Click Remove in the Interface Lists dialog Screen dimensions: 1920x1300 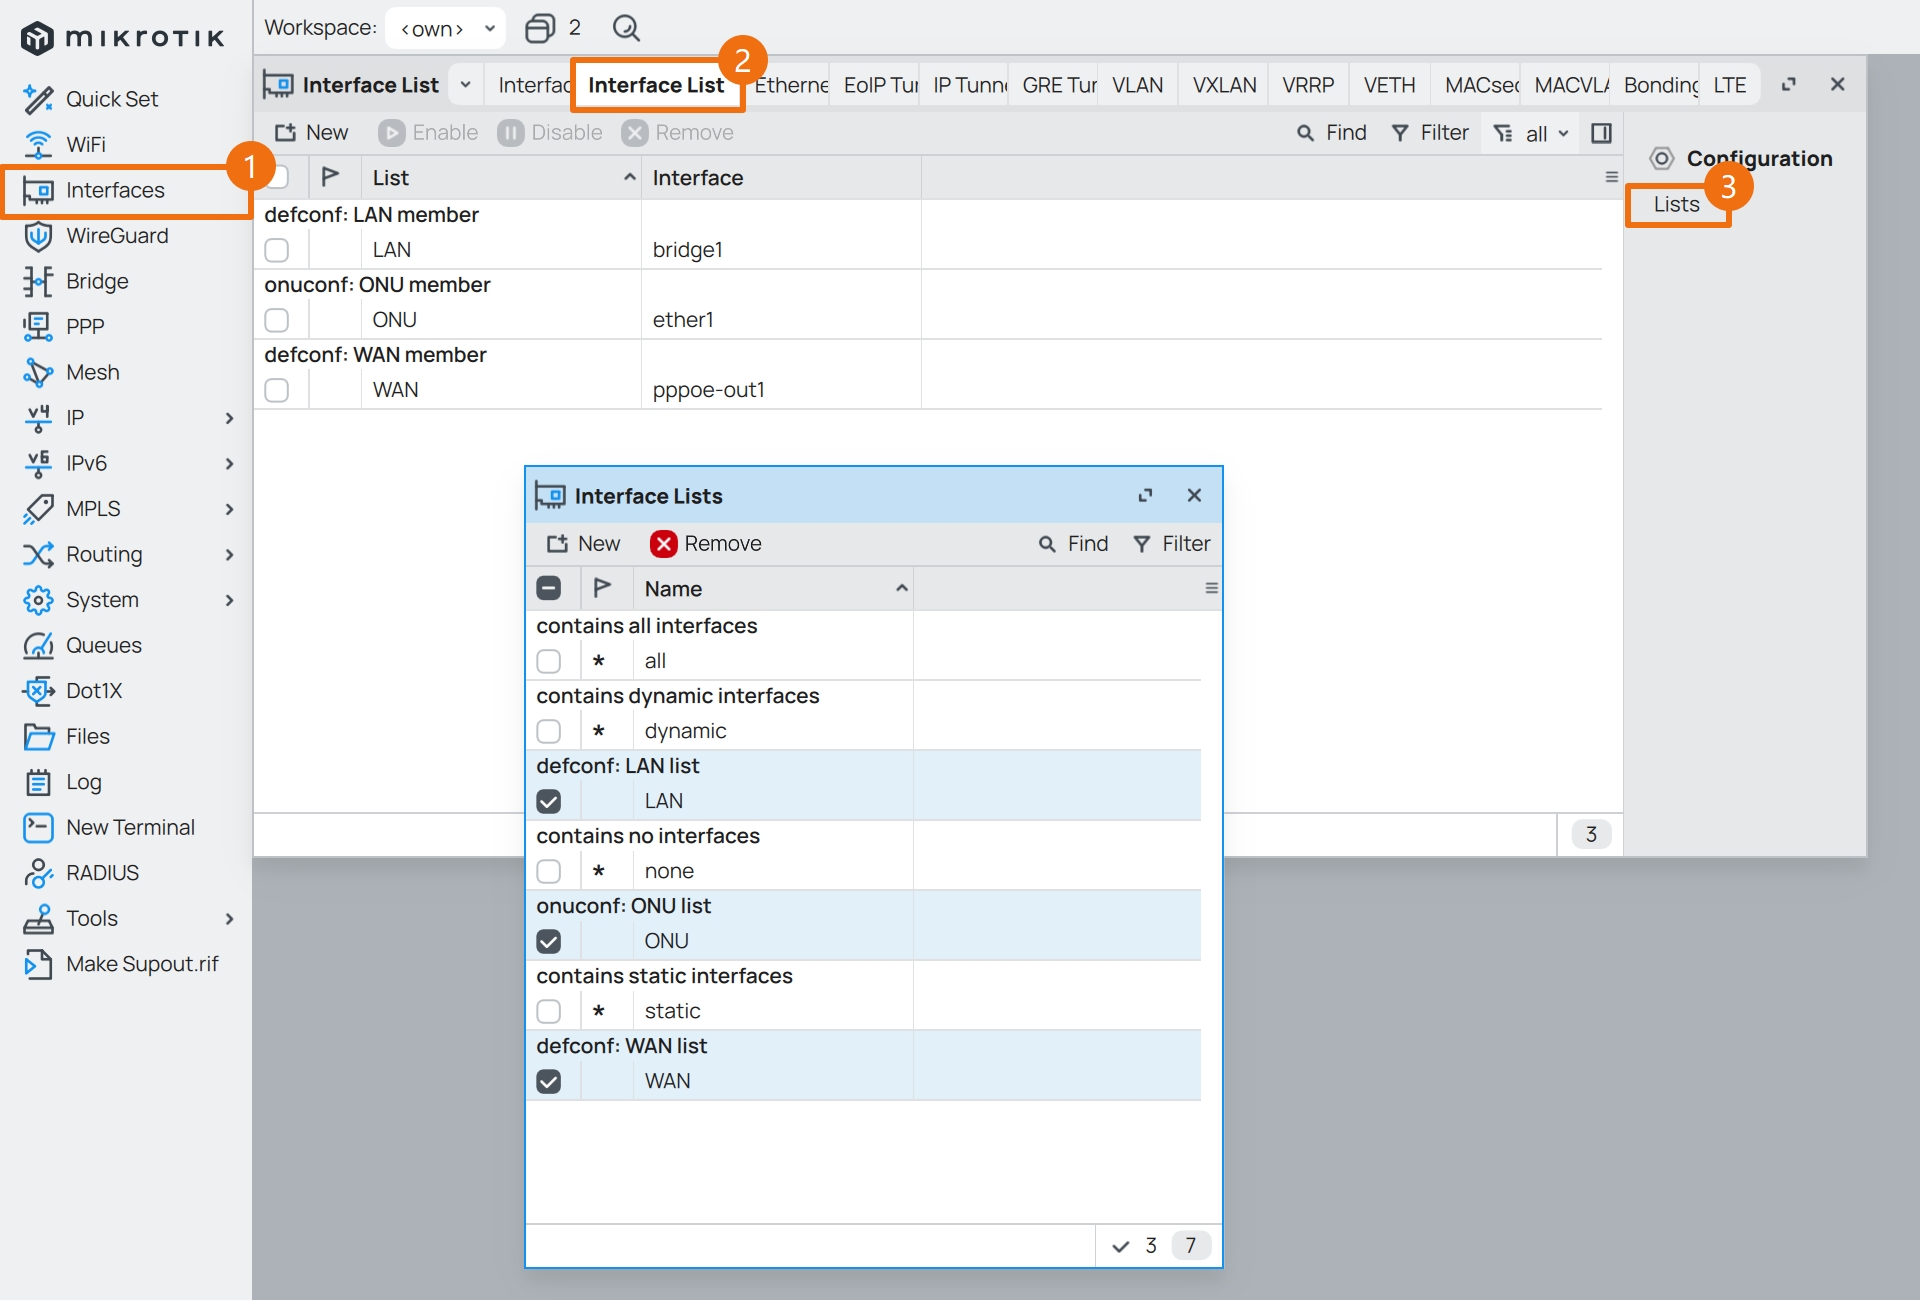click(x=706, y=544)
